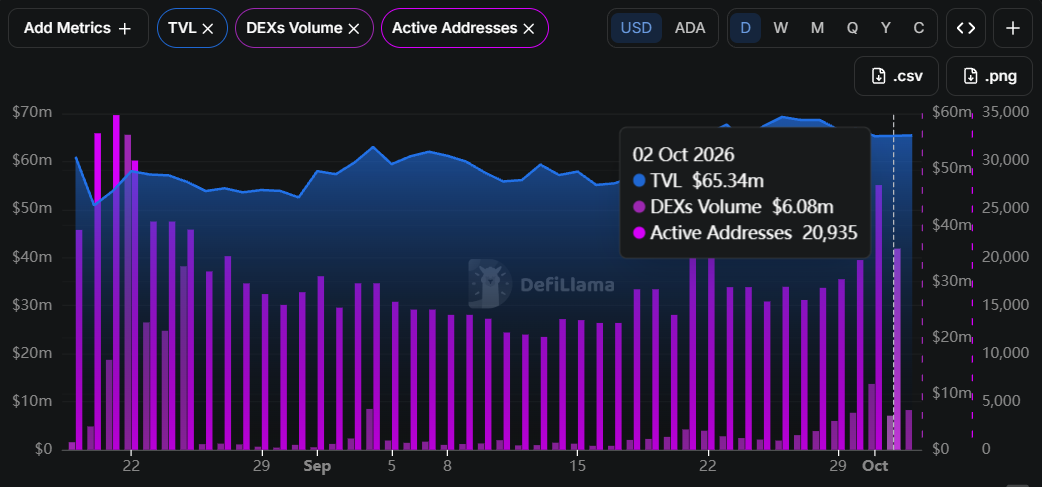Open the embed code icon button

coord(966,28)
